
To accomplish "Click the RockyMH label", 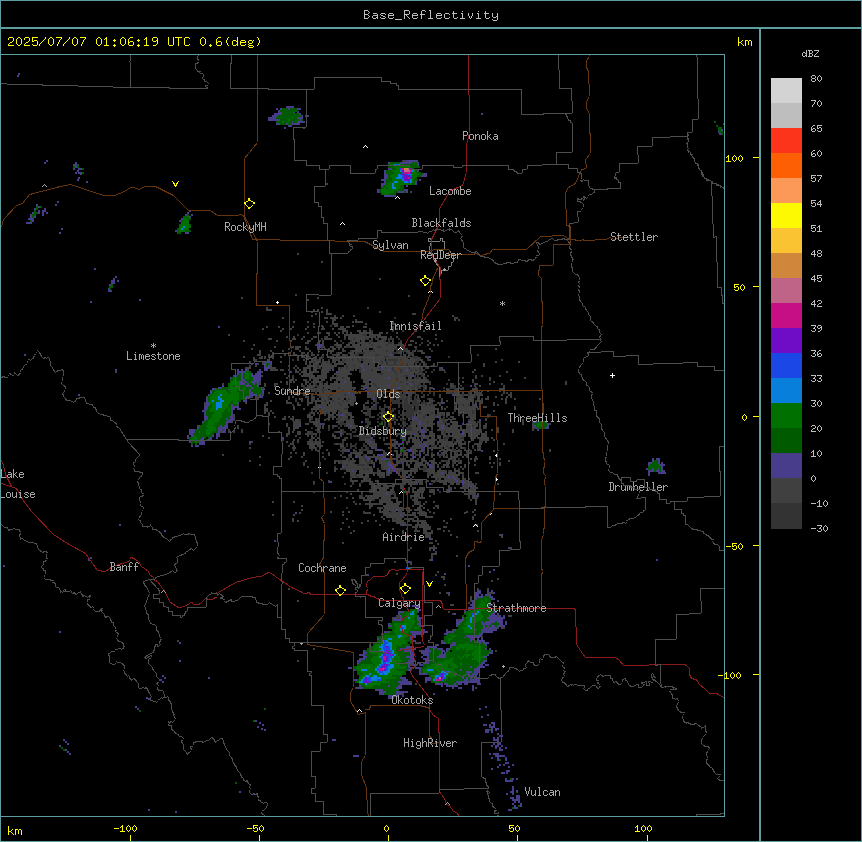I will click(245, 227).
